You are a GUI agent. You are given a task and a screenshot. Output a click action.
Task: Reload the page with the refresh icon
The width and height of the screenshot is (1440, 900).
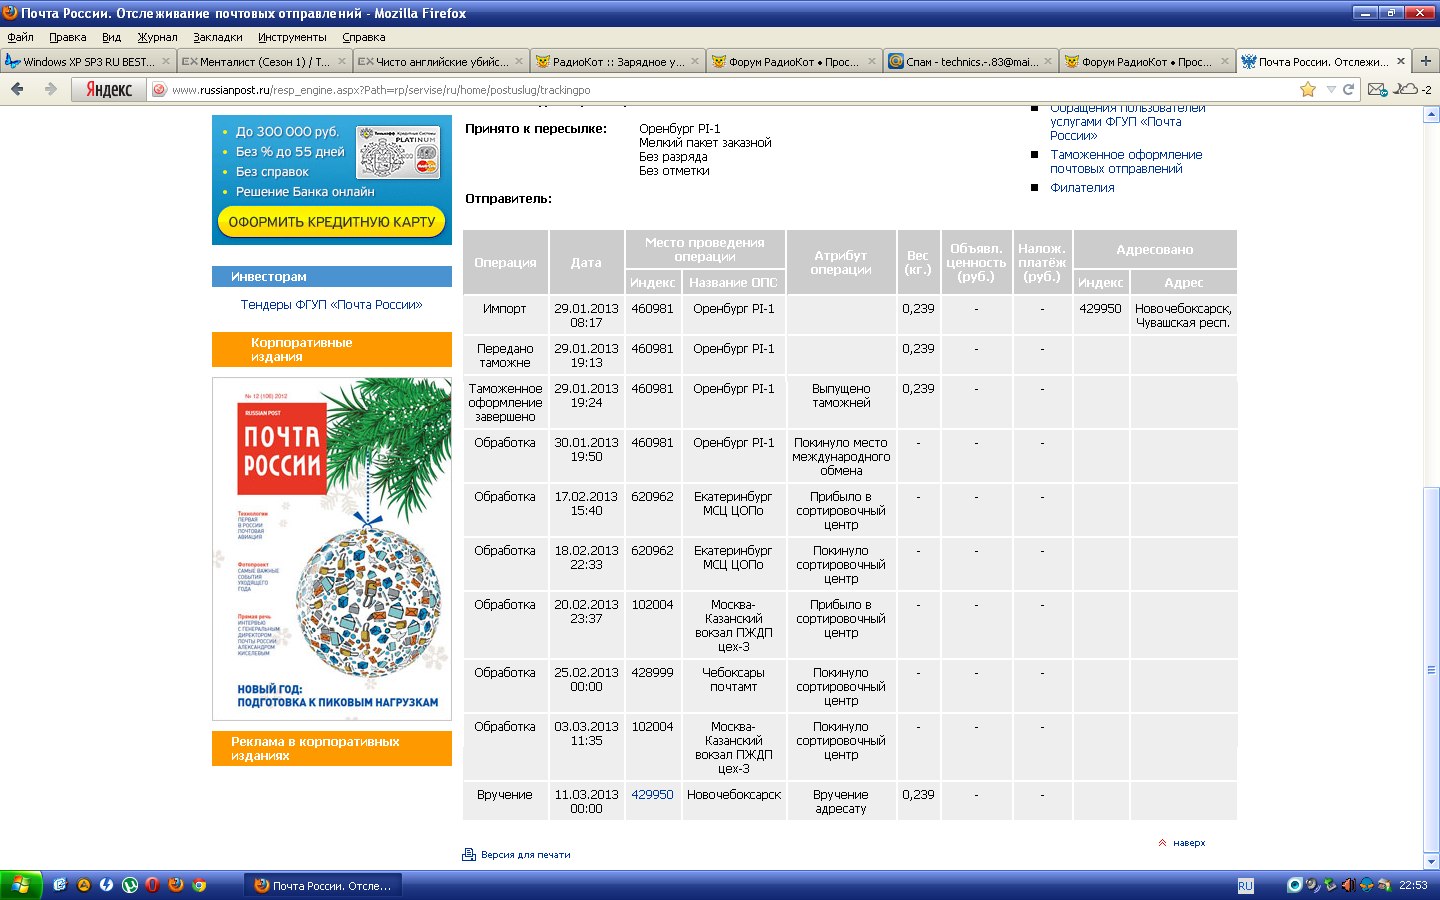click(x=1348, y=89)
